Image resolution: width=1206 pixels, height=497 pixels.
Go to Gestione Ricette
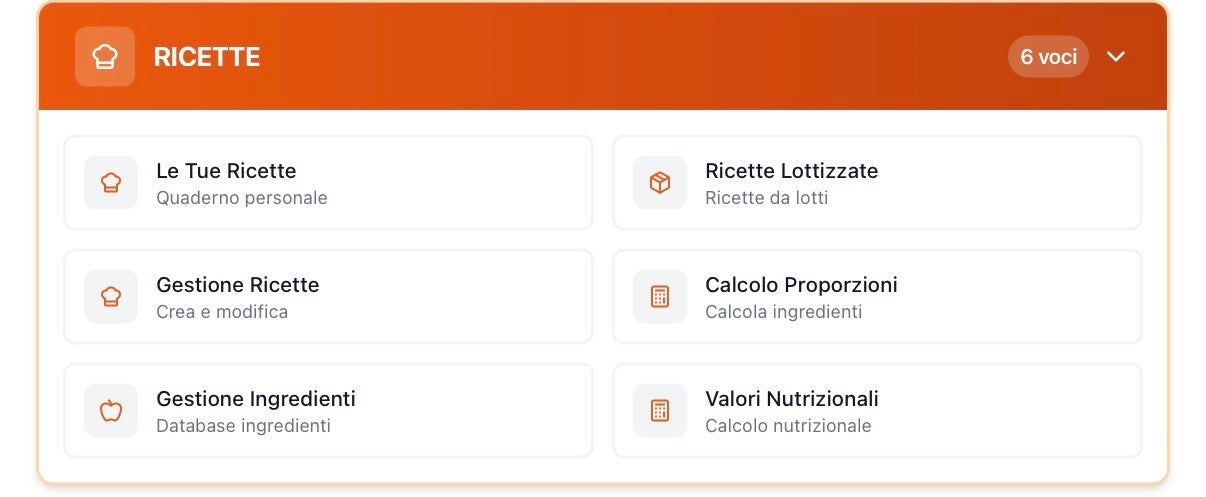coord(237,285)
